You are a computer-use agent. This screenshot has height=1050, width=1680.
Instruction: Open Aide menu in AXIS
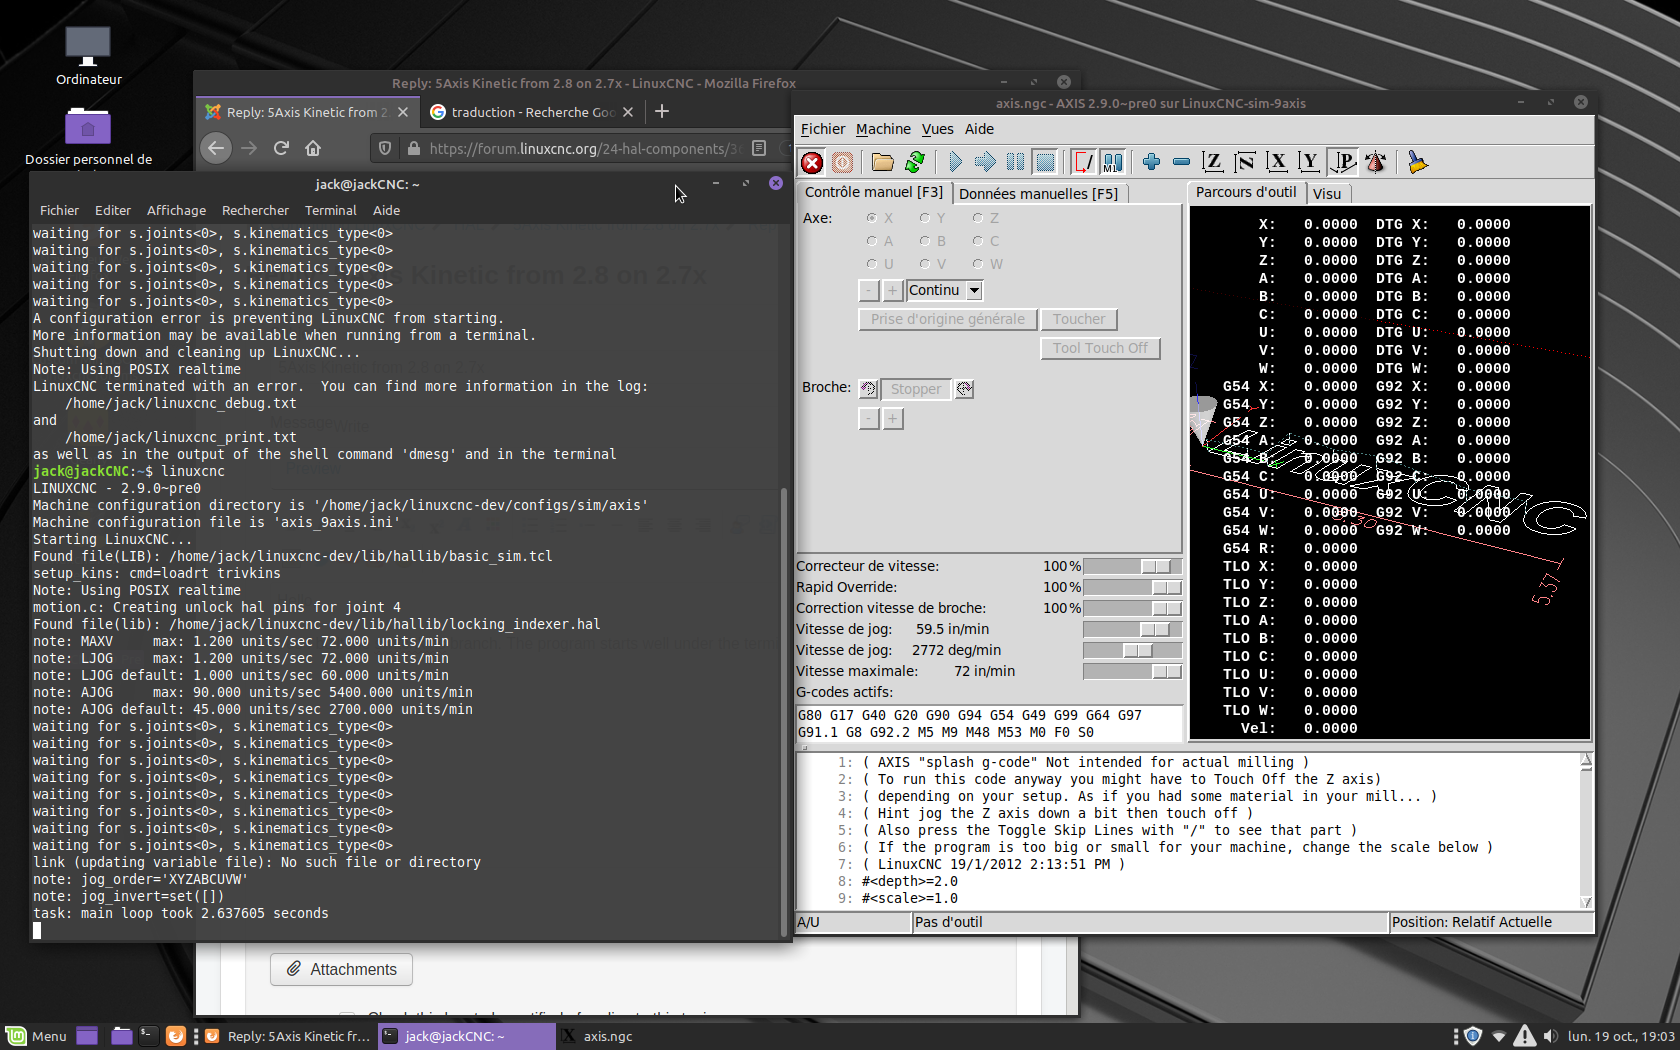[979, 129]
